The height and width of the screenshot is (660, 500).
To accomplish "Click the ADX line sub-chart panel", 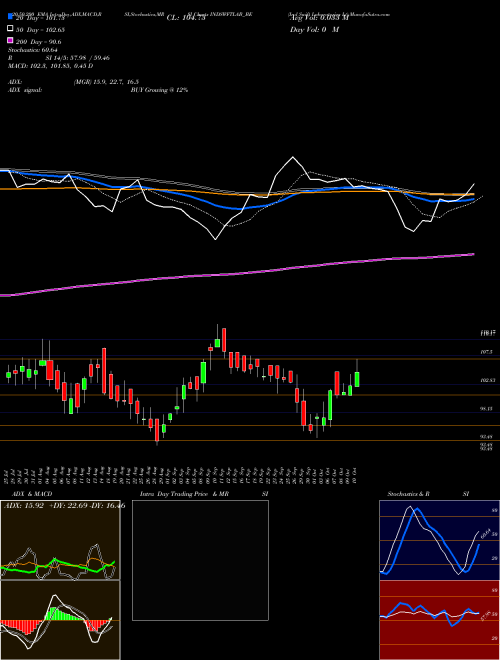I will tap(60, 540).
